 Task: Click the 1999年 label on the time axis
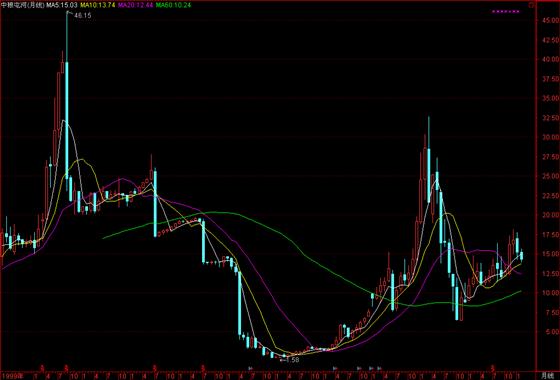pyautogui.click(x=12, y=376)
